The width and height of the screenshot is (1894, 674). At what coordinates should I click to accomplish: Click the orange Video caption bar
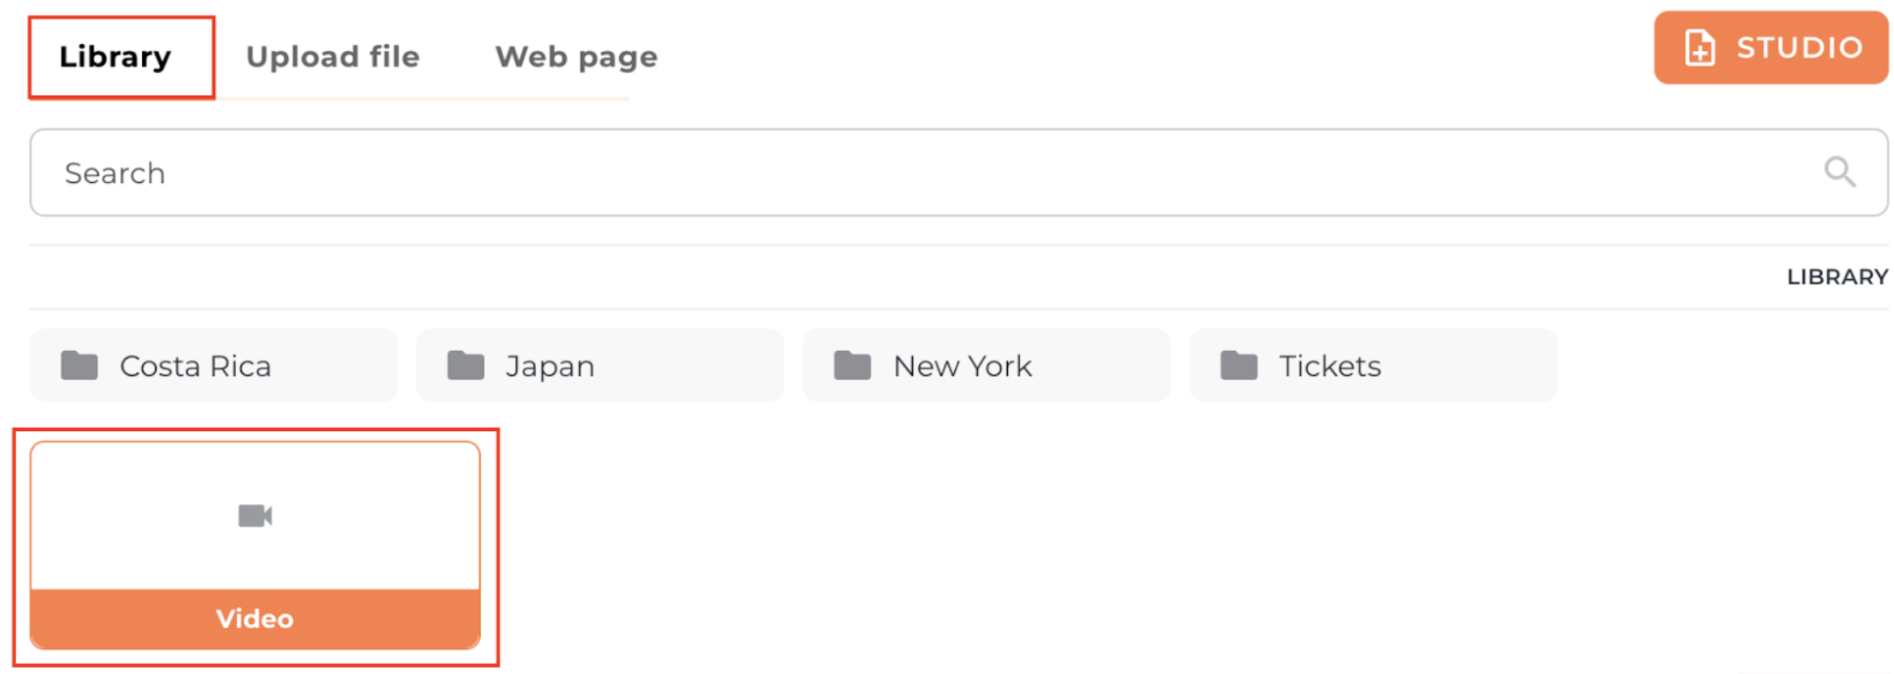coord(255,619)
